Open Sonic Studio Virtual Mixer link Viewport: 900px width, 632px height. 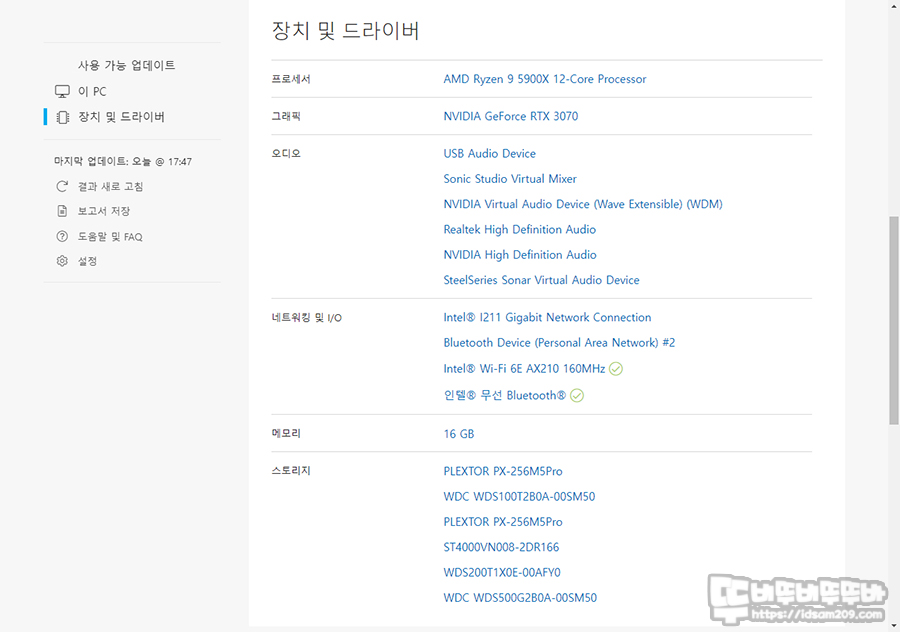(510, 179)
